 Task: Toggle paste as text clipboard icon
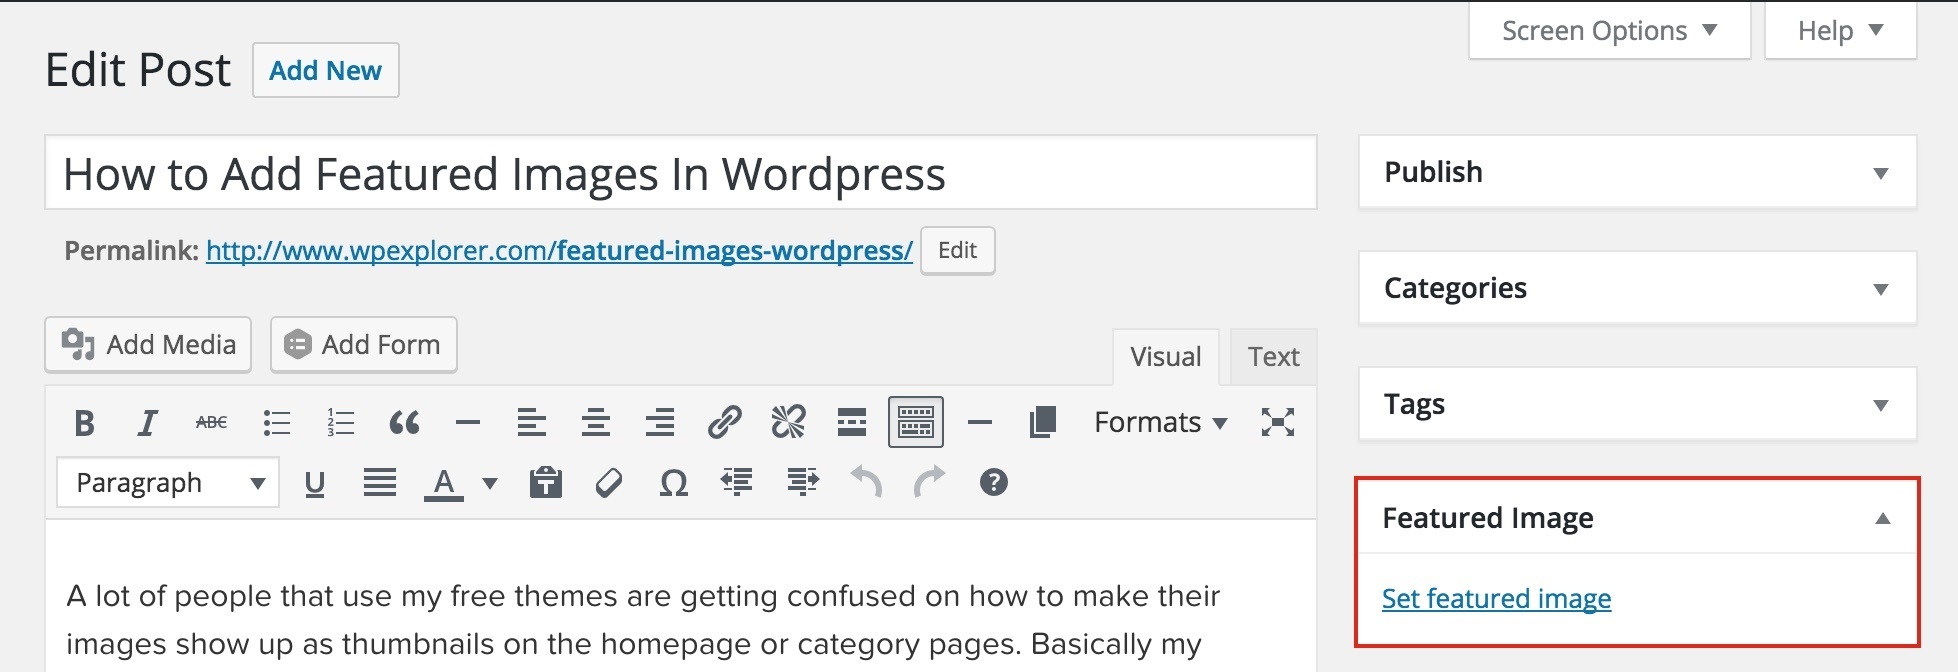[545, 482]
